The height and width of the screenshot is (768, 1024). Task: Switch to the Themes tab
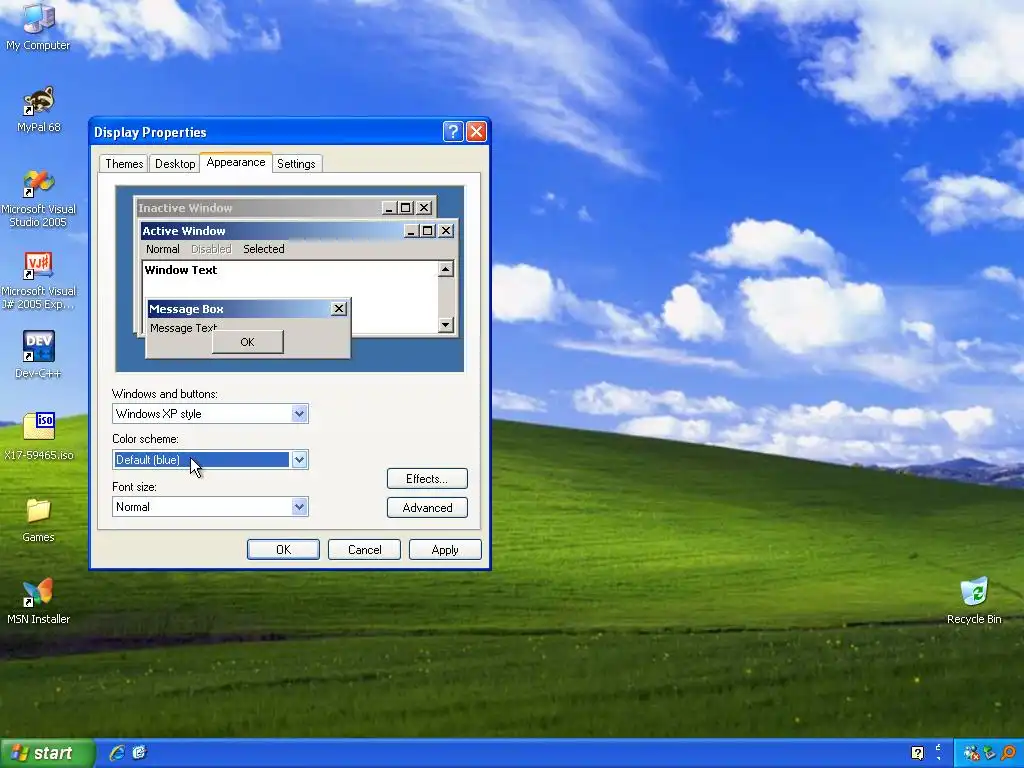pyautogui.click(x=124, y=164)
